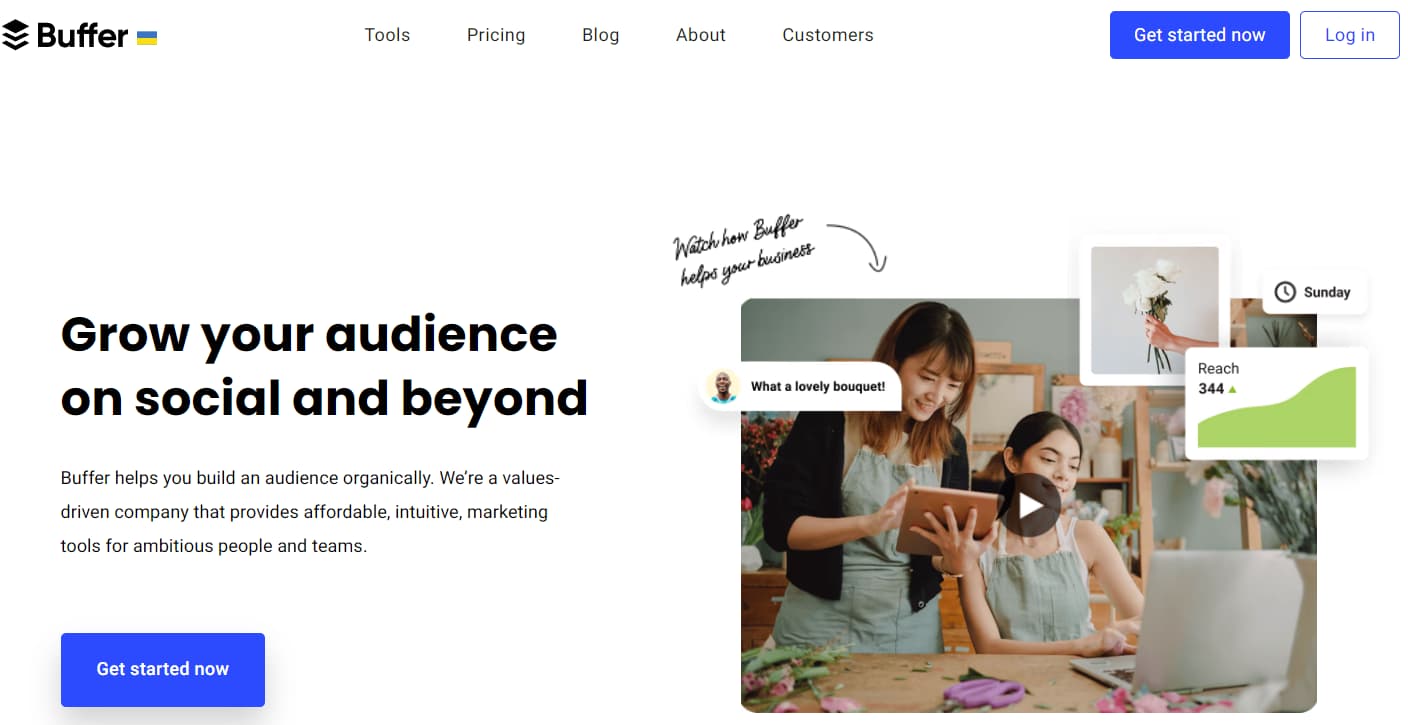Click the clock icon on the Sunday card

[x=1285, y=292]
